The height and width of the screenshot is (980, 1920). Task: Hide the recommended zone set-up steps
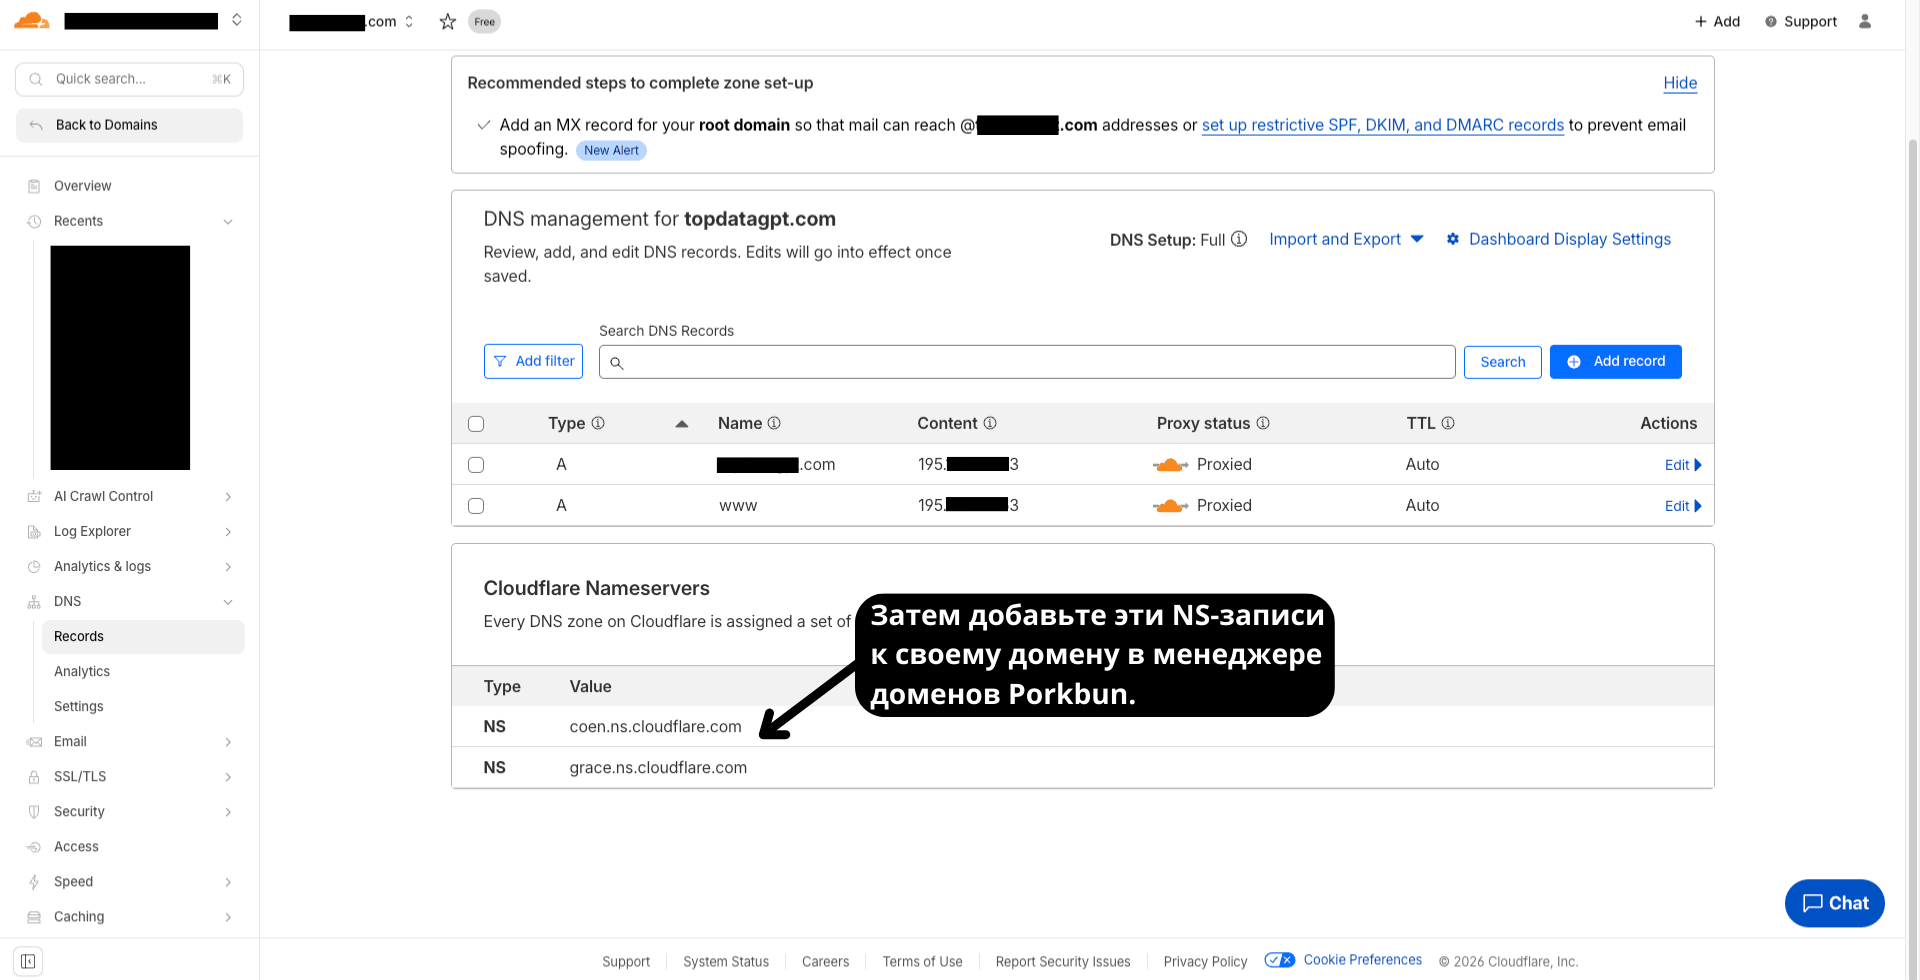pyautogui.click(x=1680, y=83)
